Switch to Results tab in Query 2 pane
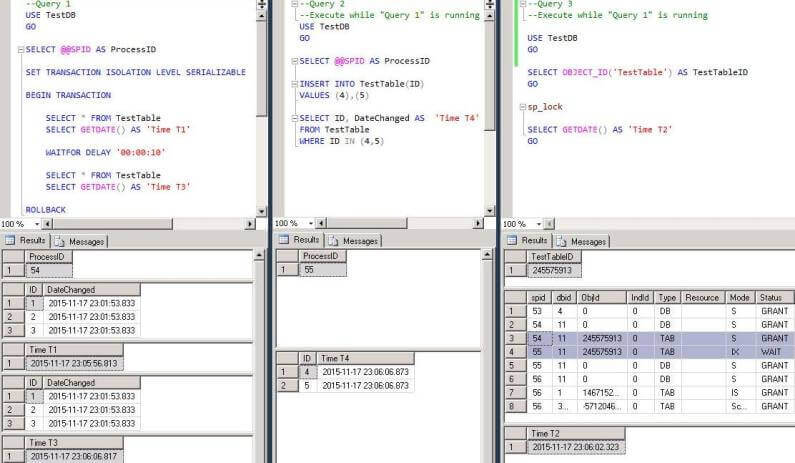The height and width of the screenshot is (463, 795). click(x=299, y=240)
